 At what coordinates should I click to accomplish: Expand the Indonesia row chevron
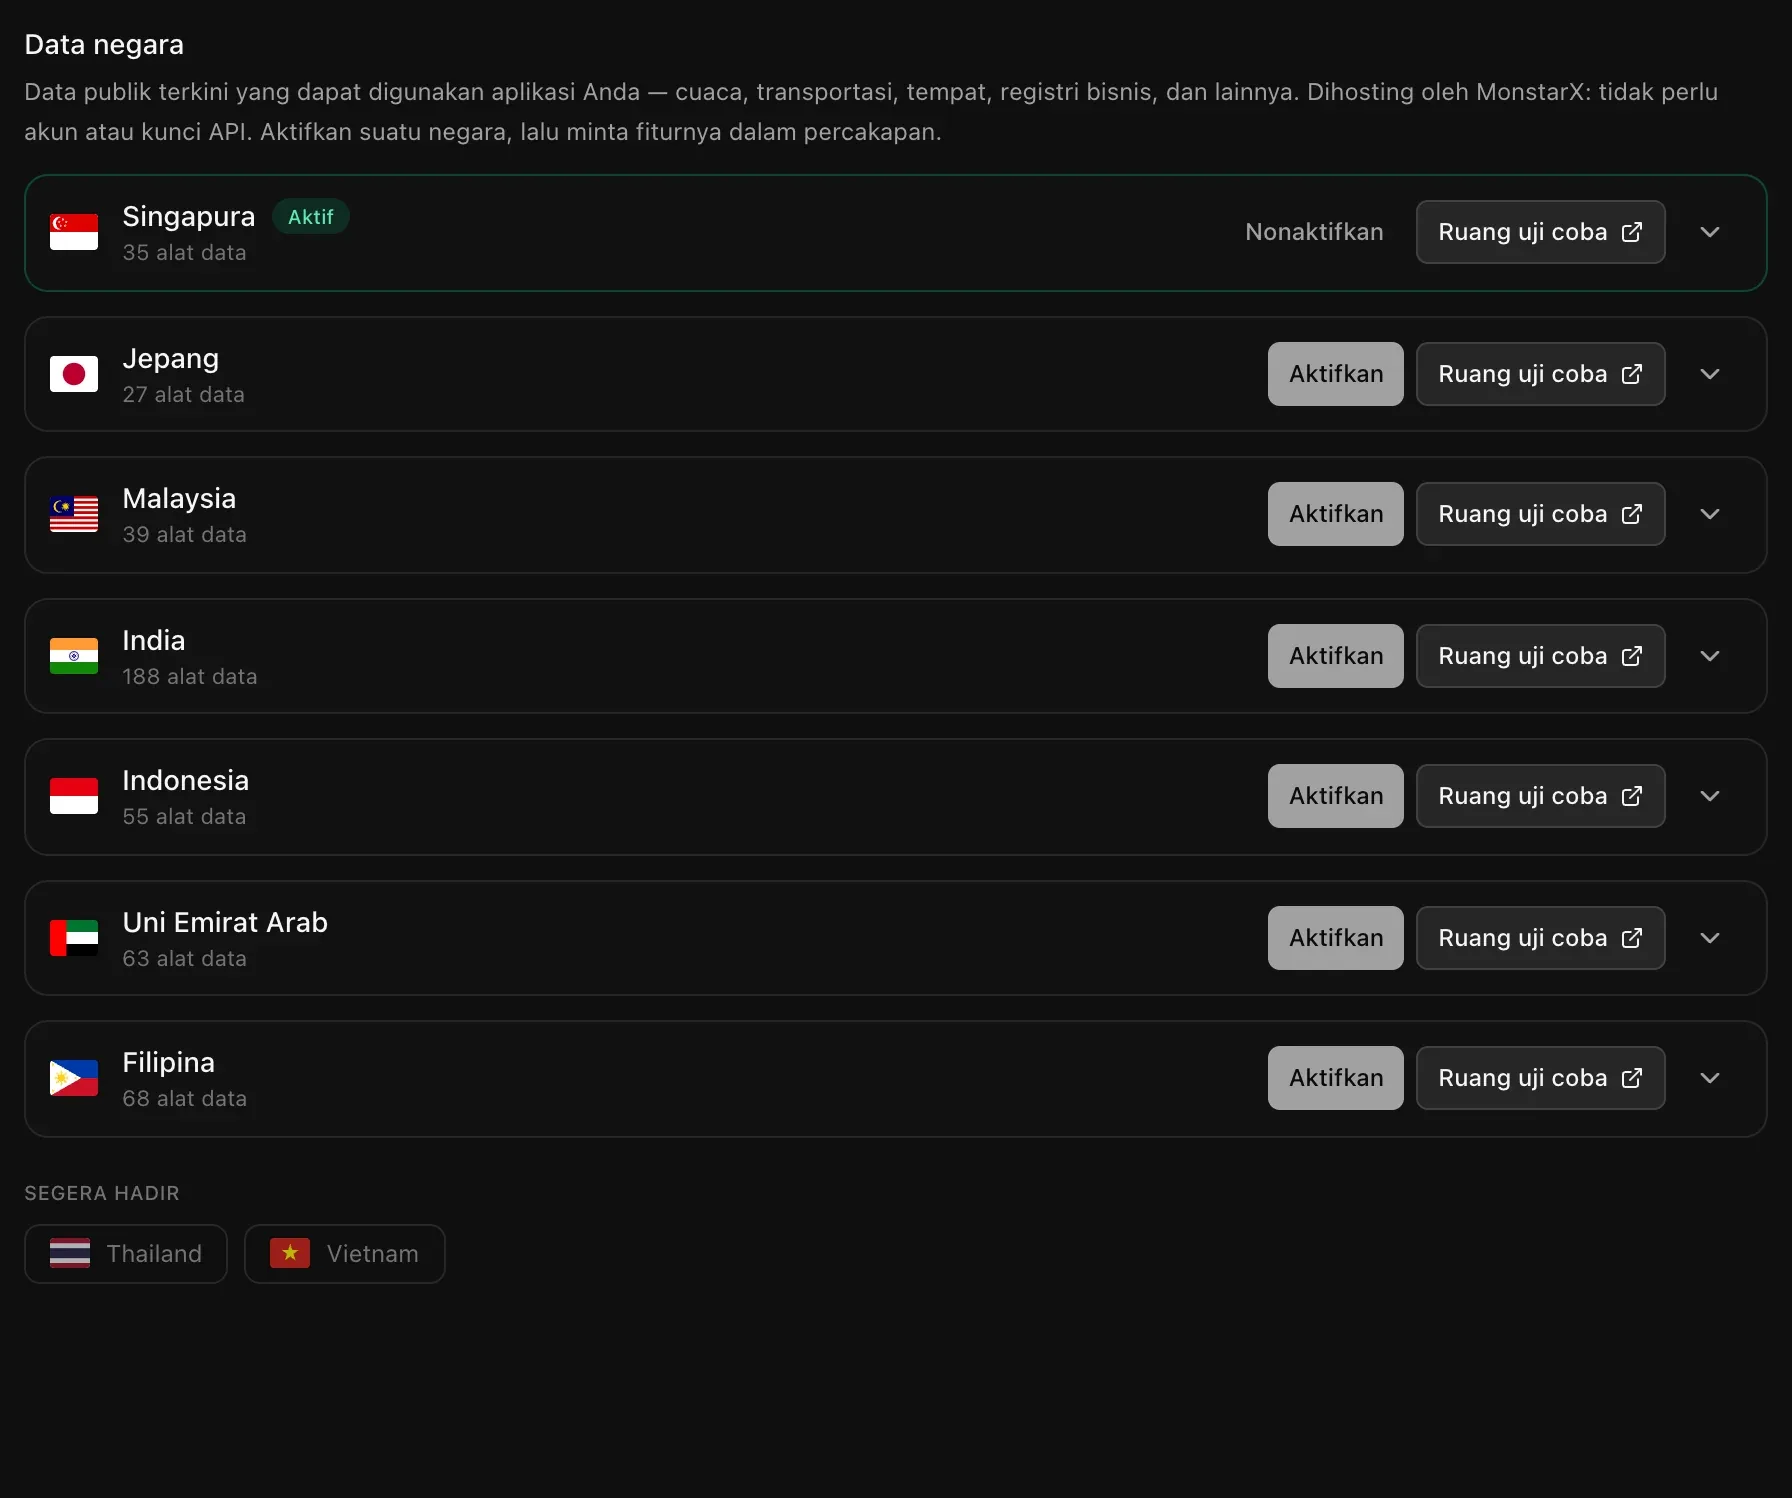click(1710, 796)
